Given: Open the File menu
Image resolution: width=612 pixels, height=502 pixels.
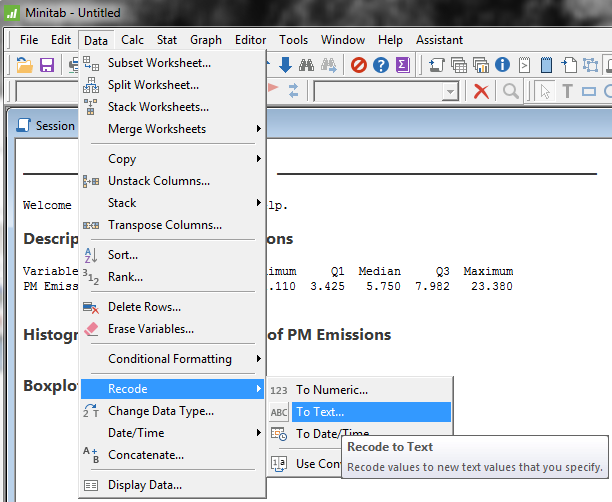Looking at the screenshot, I should point(29,40).
